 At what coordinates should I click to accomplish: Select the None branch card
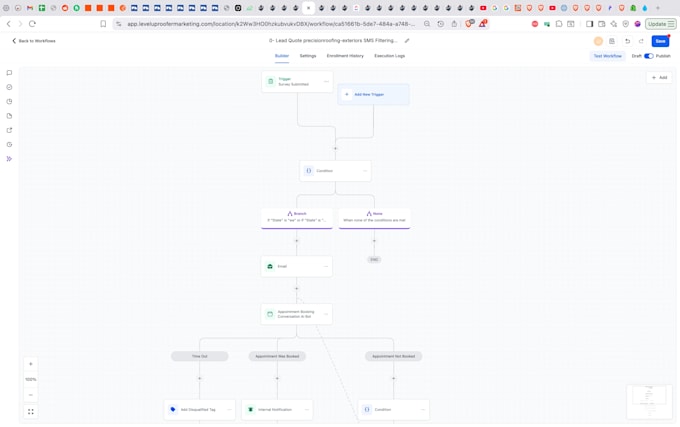point(374,218)
